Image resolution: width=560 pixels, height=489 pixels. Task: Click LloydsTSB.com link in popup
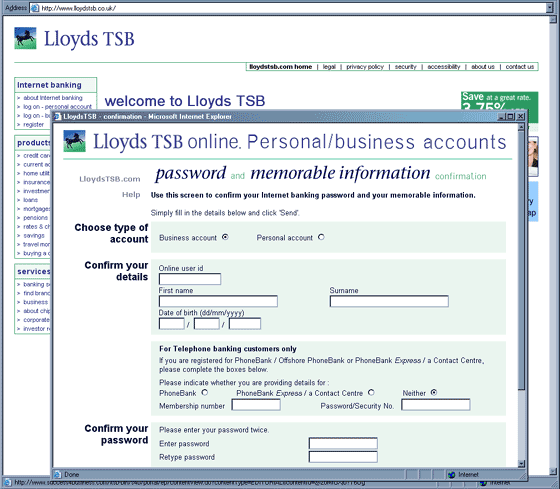click(x=110, y=179)
